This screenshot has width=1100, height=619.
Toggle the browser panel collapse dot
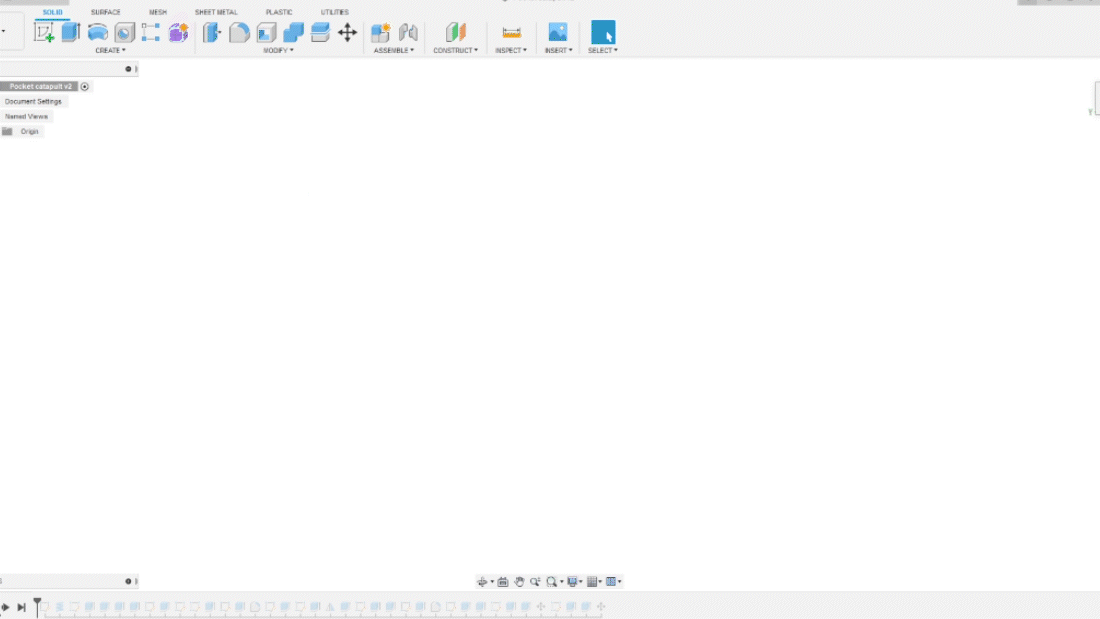128,69
